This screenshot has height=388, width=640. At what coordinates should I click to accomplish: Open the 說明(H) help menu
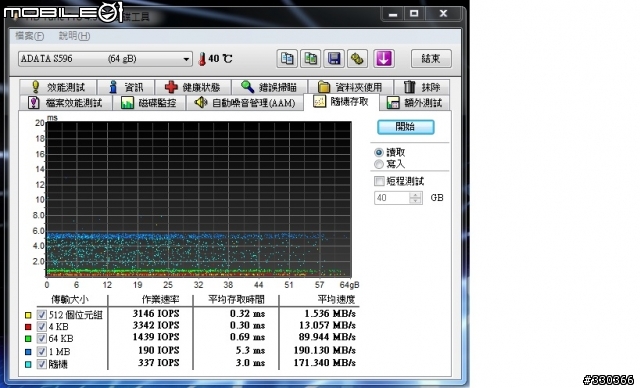coord(74,36)
